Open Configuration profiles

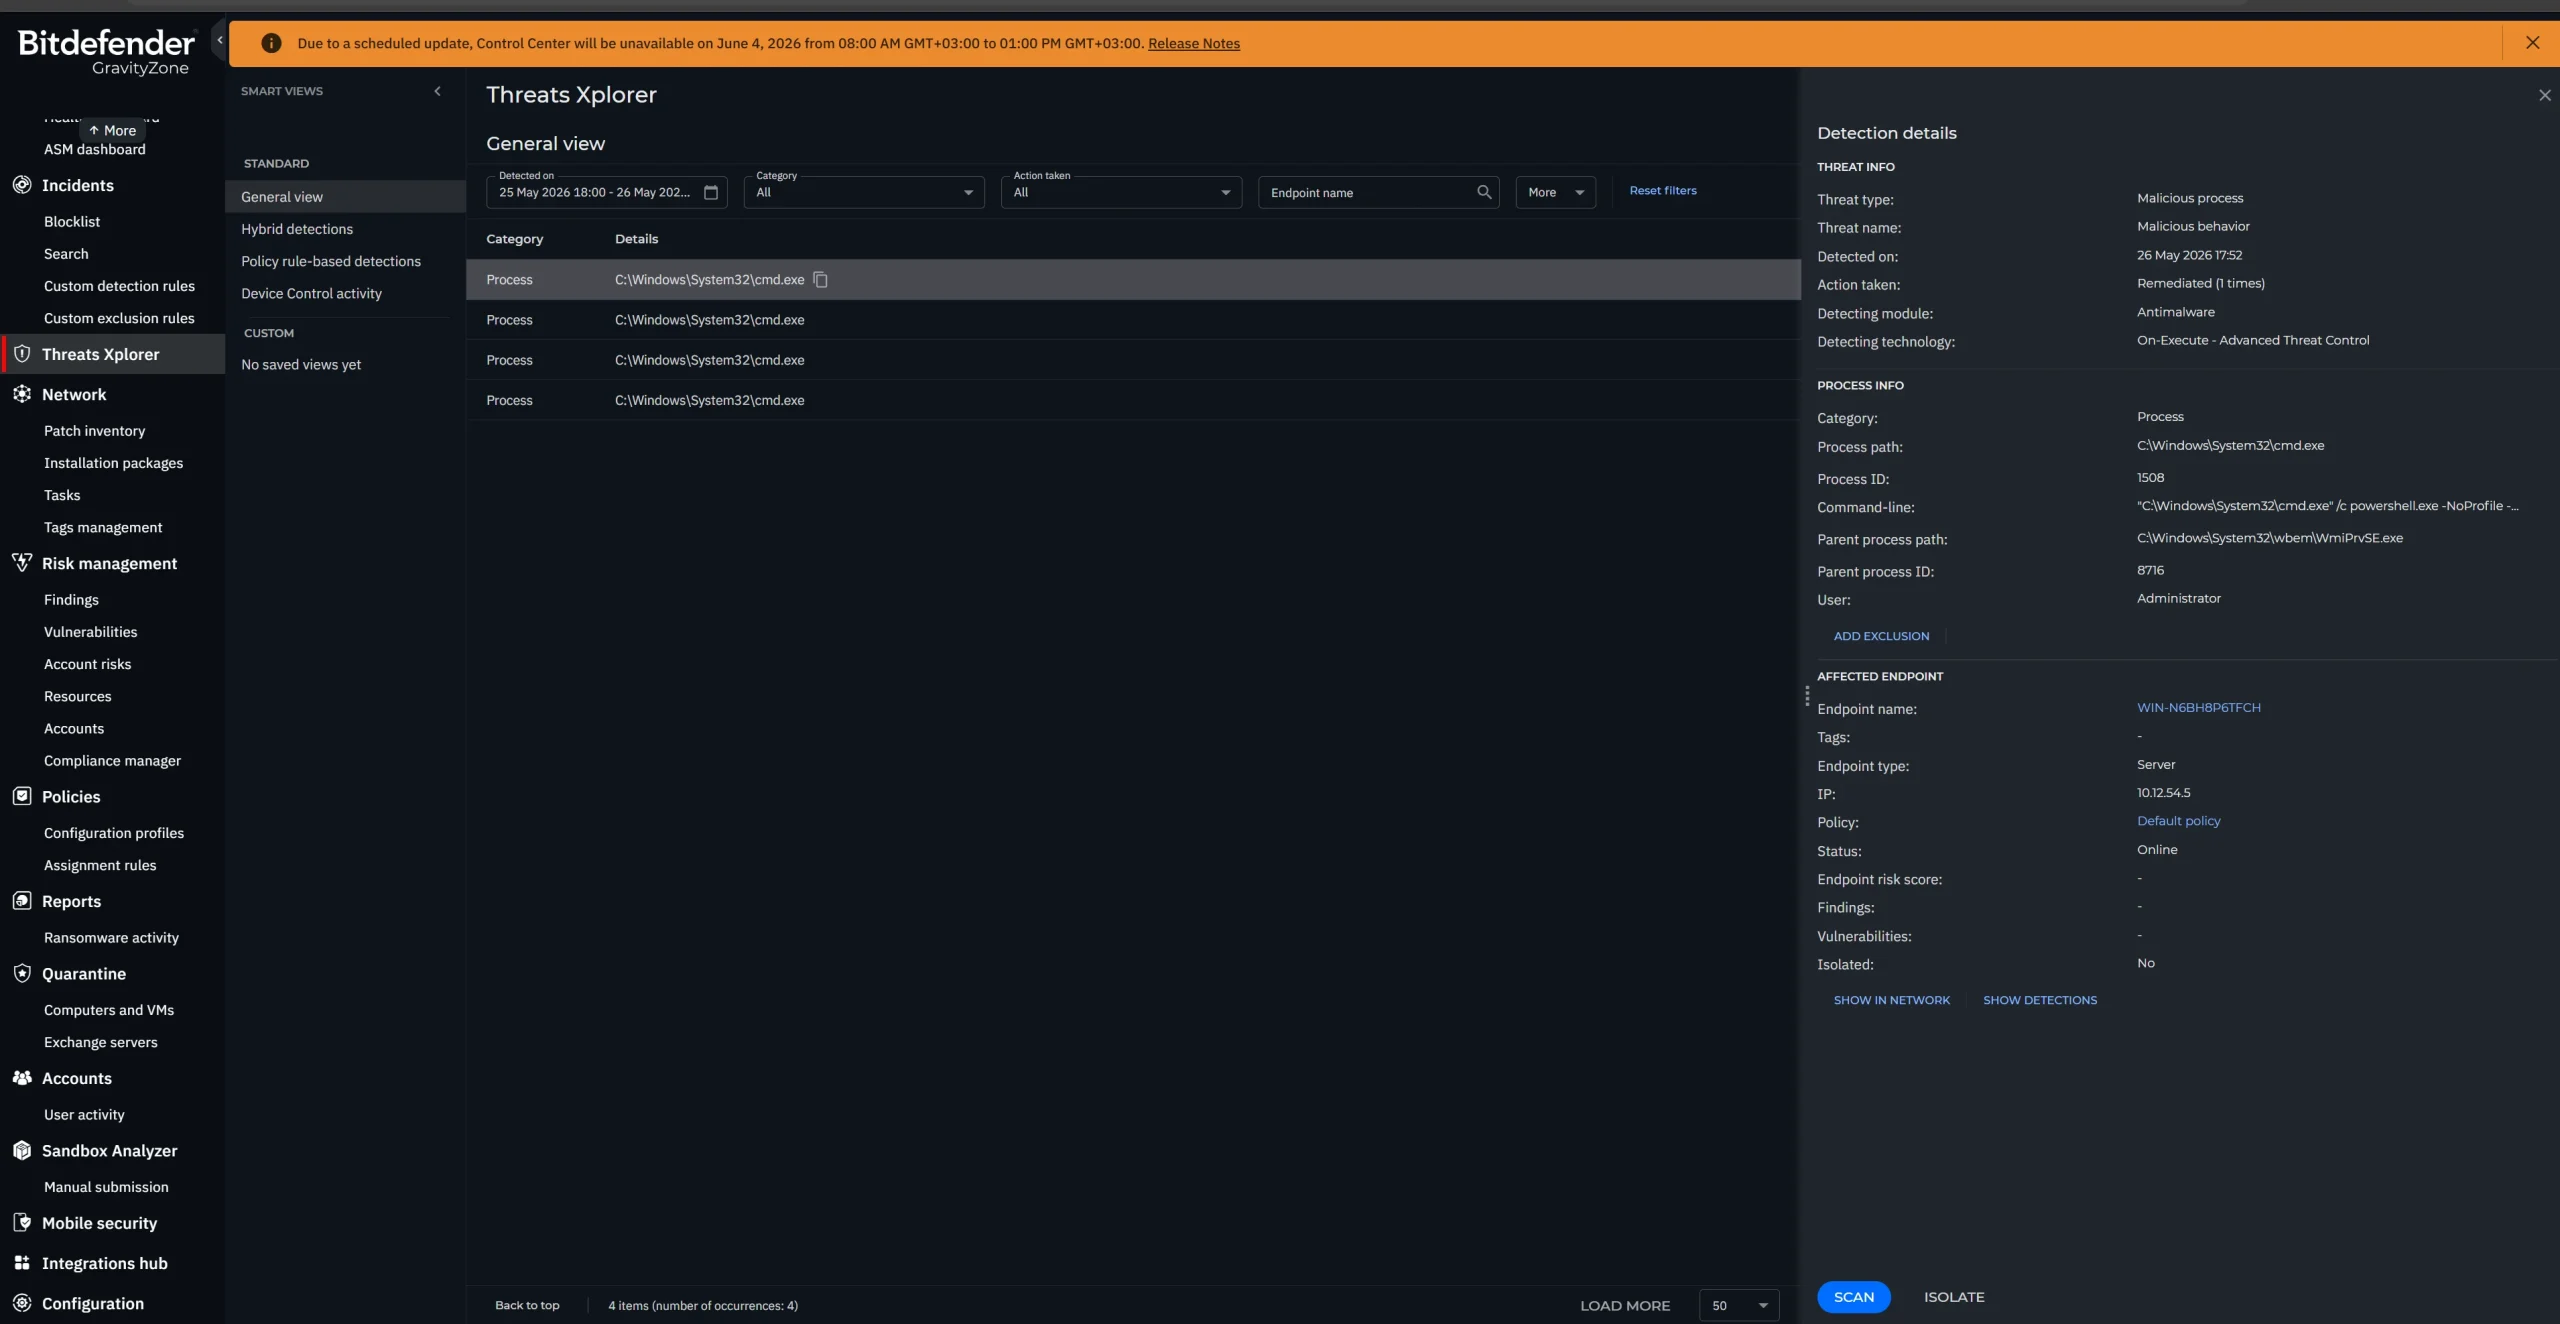pyautogui.click(x=114, y=833)
